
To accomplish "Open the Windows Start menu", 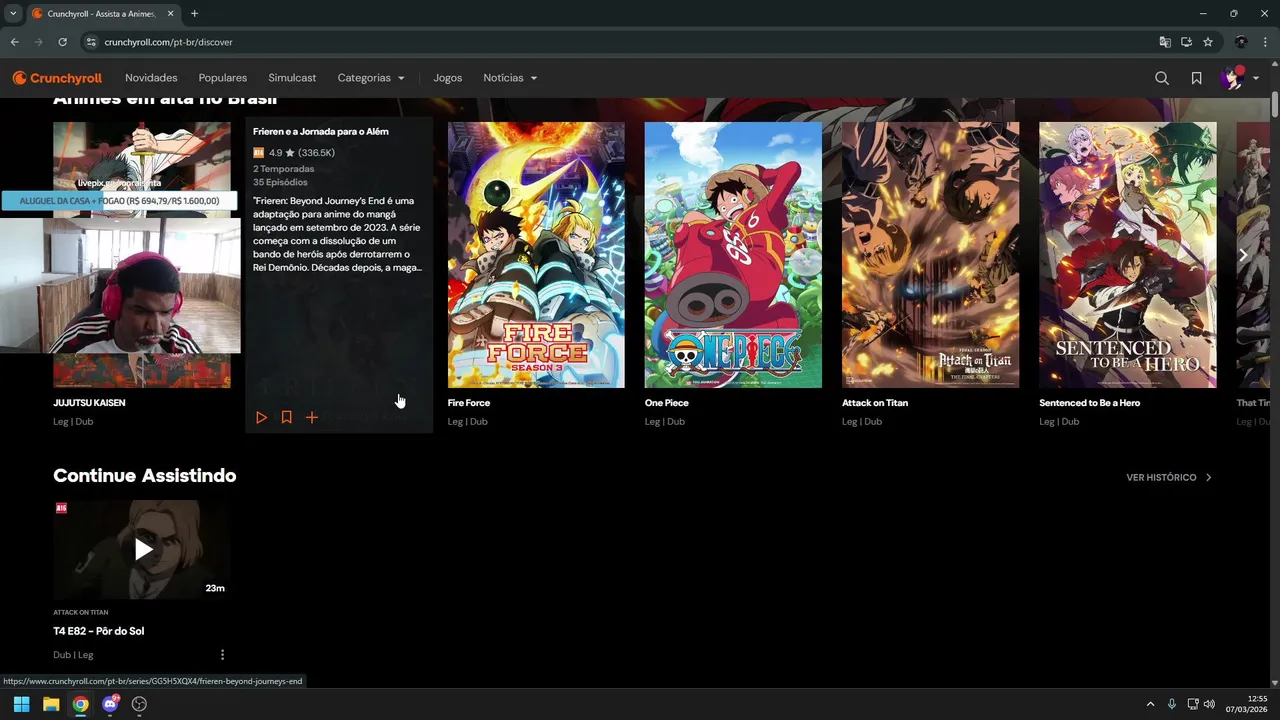I will 21,704.
